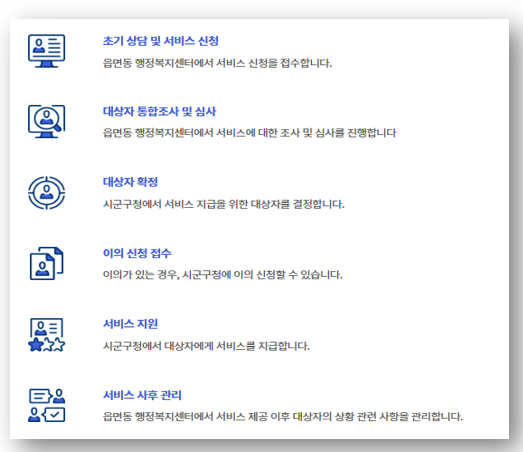Screen dimensions: 523x452
Task: Click the sentence ending 심사를 진행합니다
Action: tap(249, 133)
